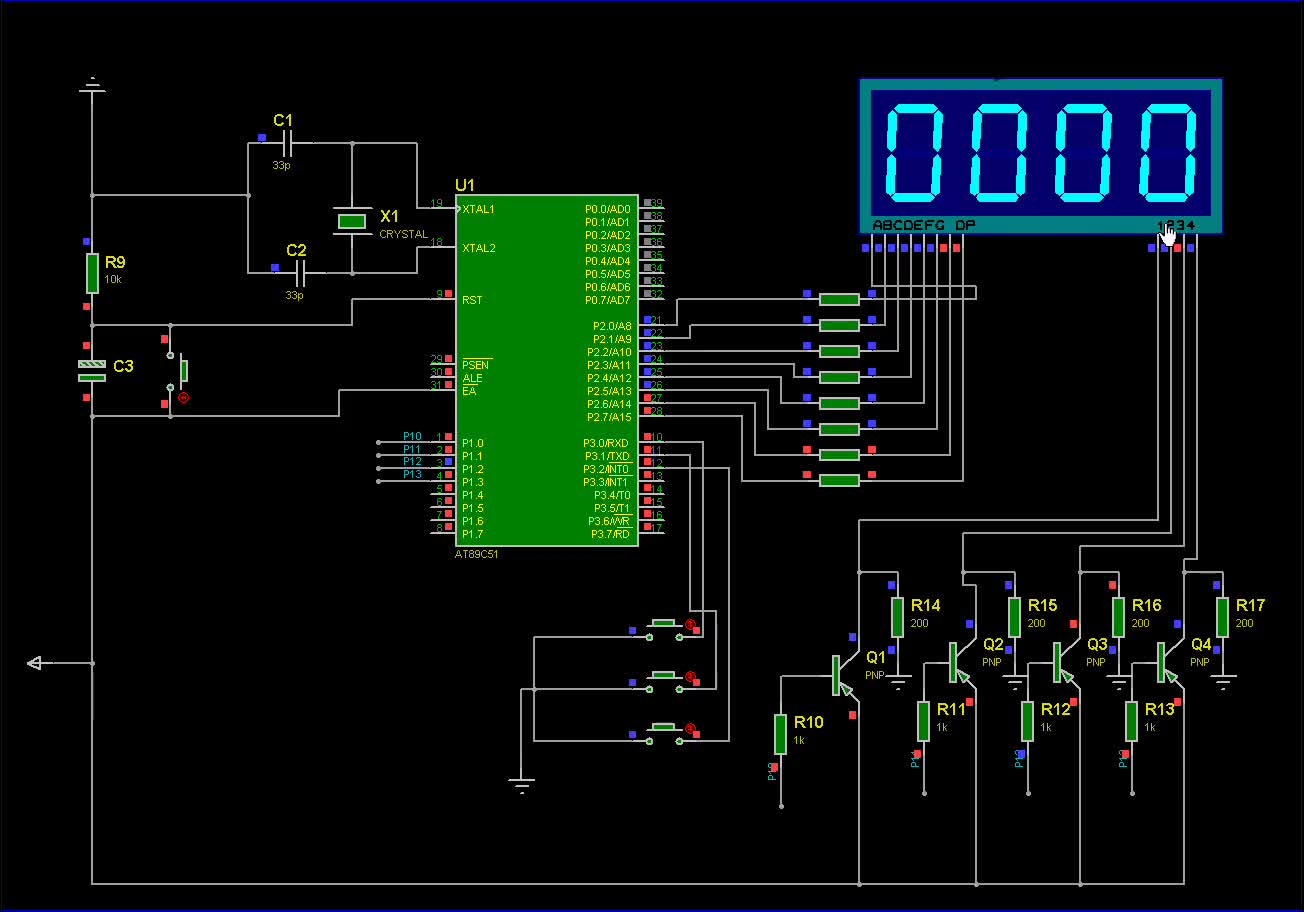Click the XTAL2 pin label

(x=479, y=247)
